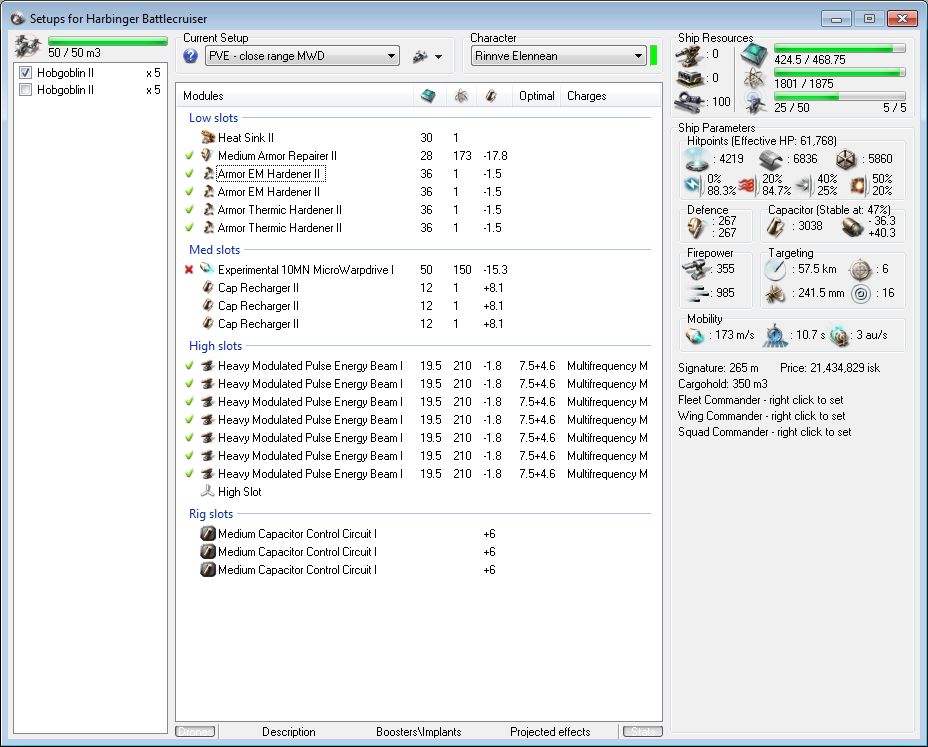The width and height of the screenshot is (928, 747).
Task: Click the targeting range icon 57.5 km
Action: coord(775,270)
